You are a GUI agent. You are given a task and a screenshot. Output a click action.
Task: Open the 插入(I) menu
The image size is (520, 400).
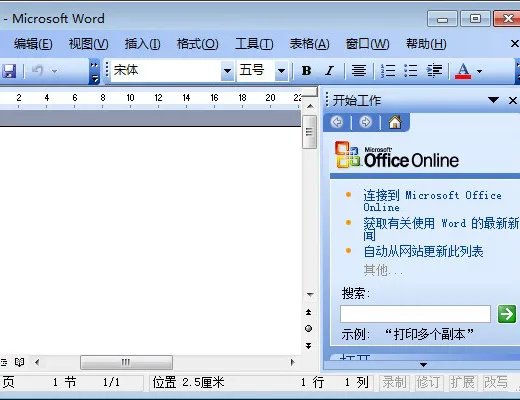tap(142, 44)
